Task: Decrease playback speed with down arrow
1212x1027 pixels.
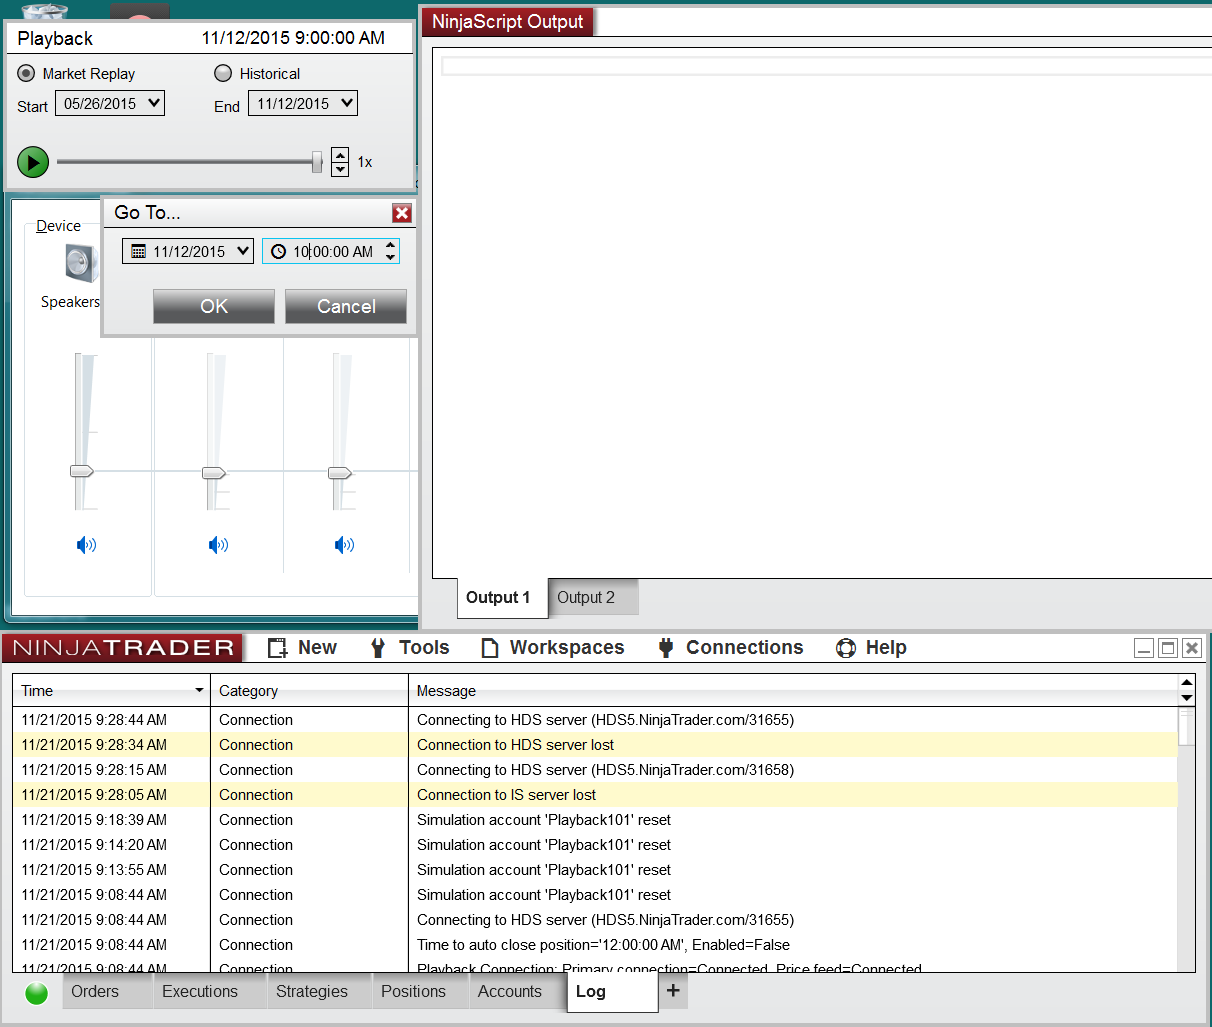Action: (x=340, y=169)
